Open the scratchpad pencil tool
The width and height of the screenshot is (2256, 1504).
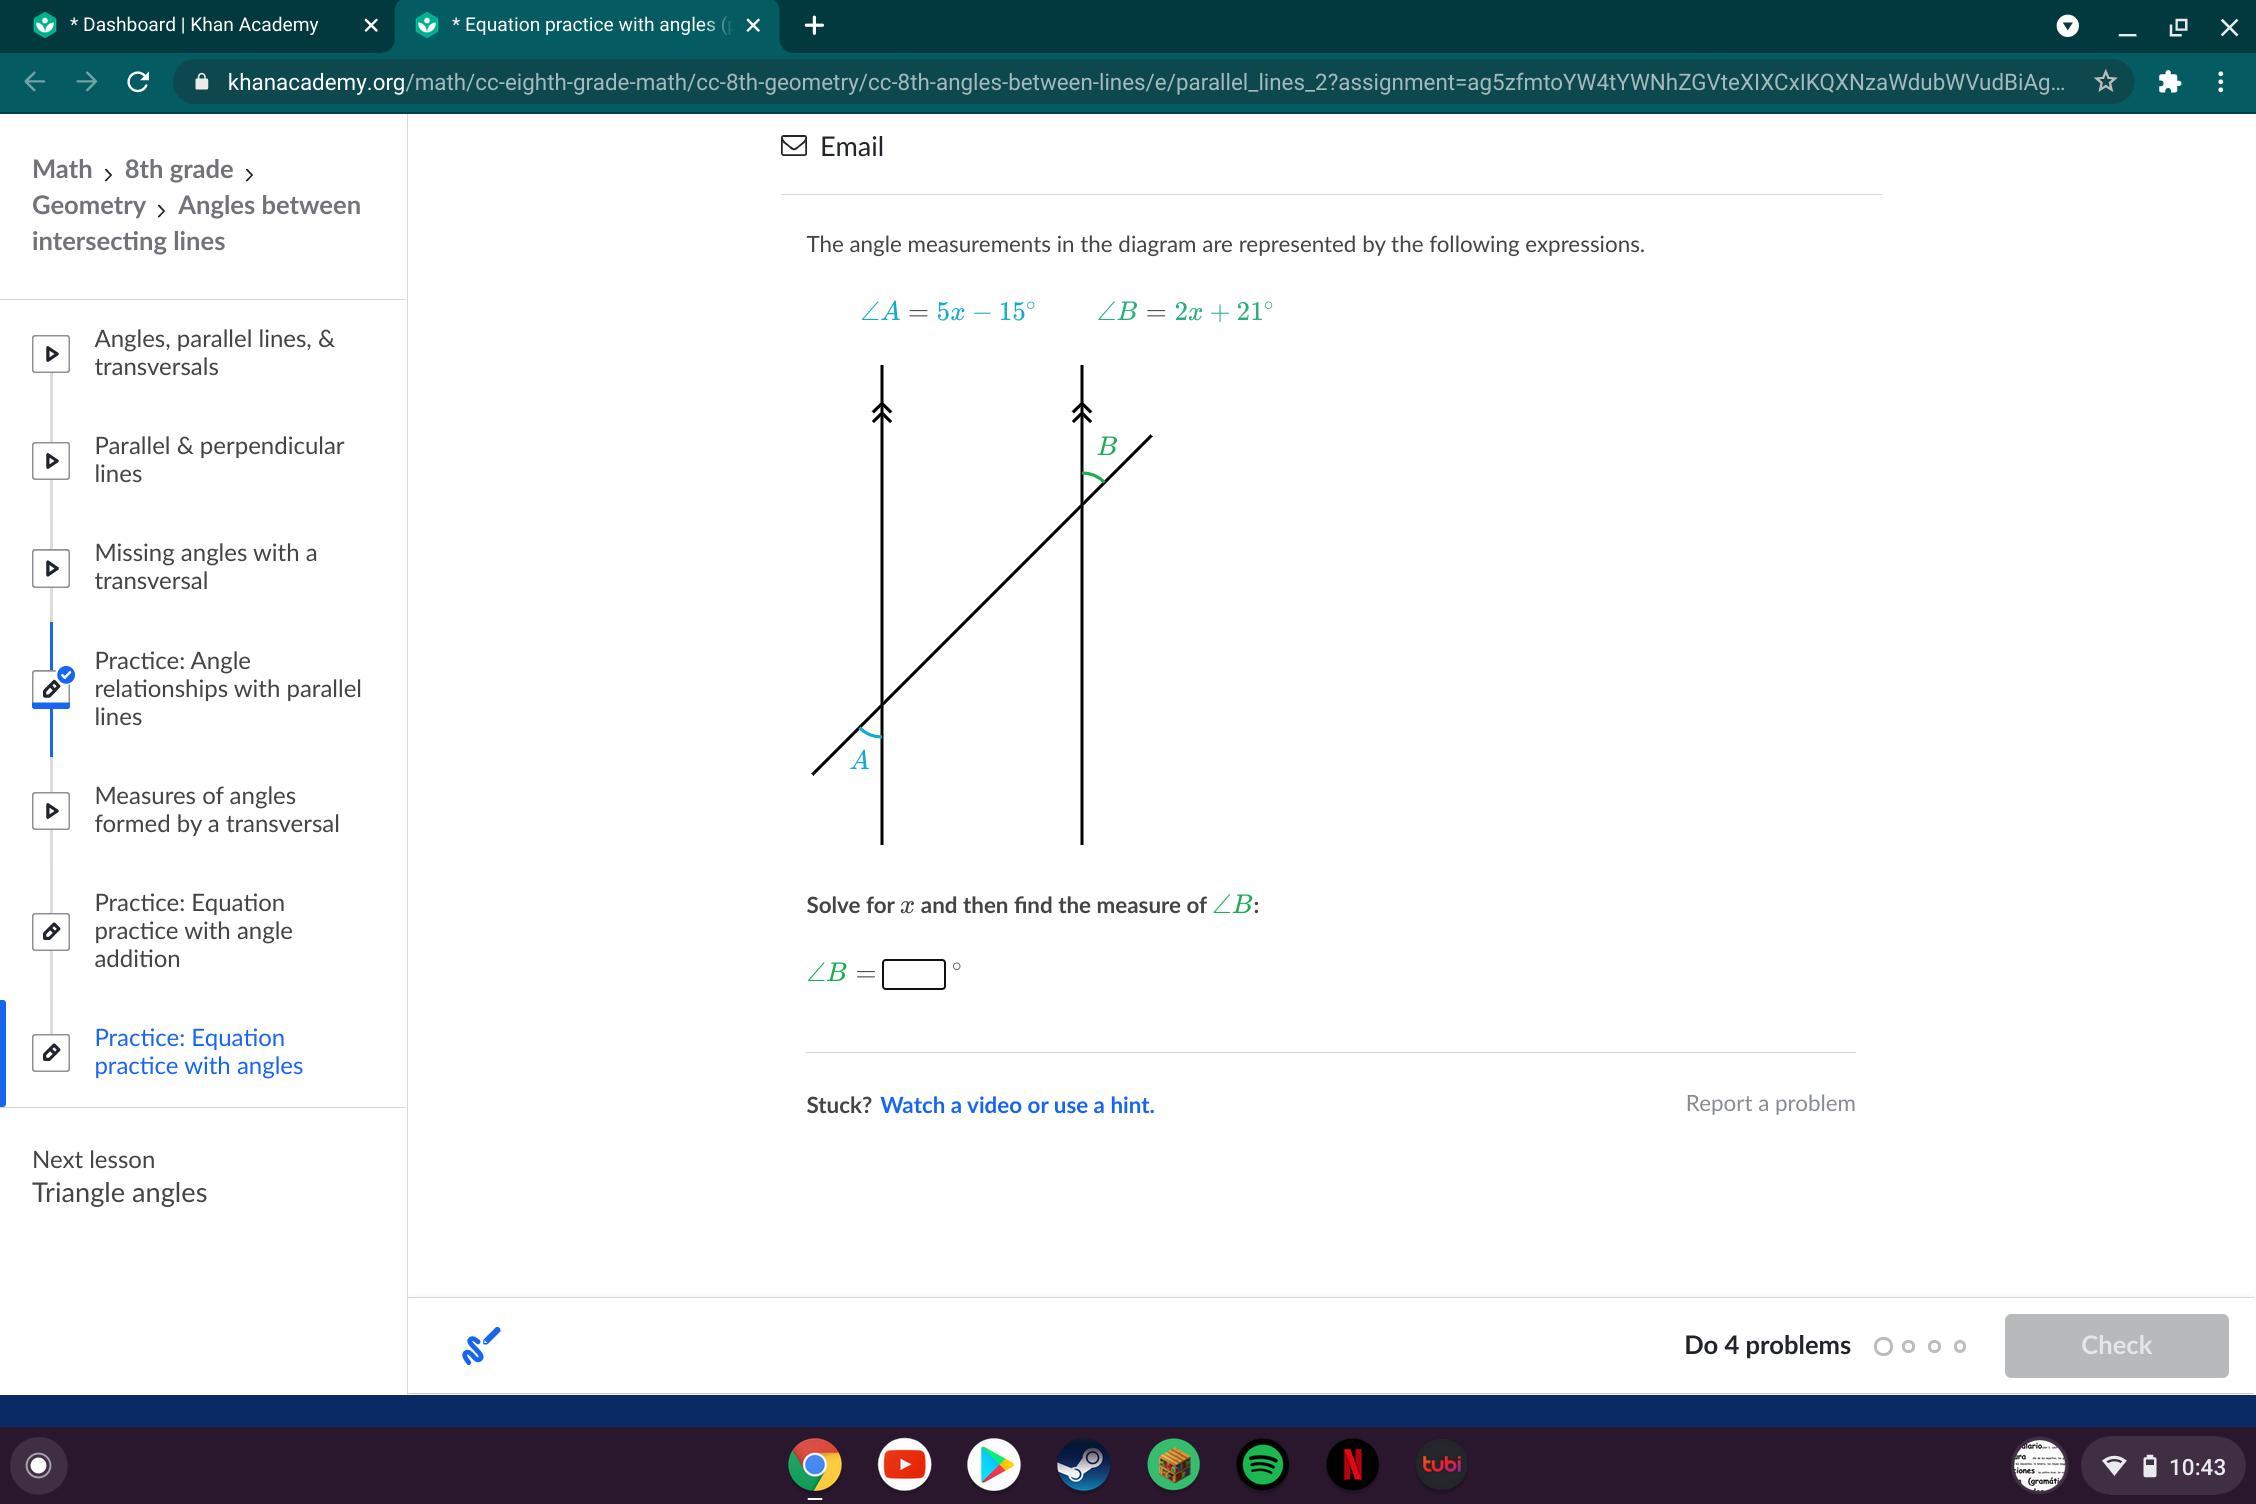pyautogui.click(x=480, y=1345)
